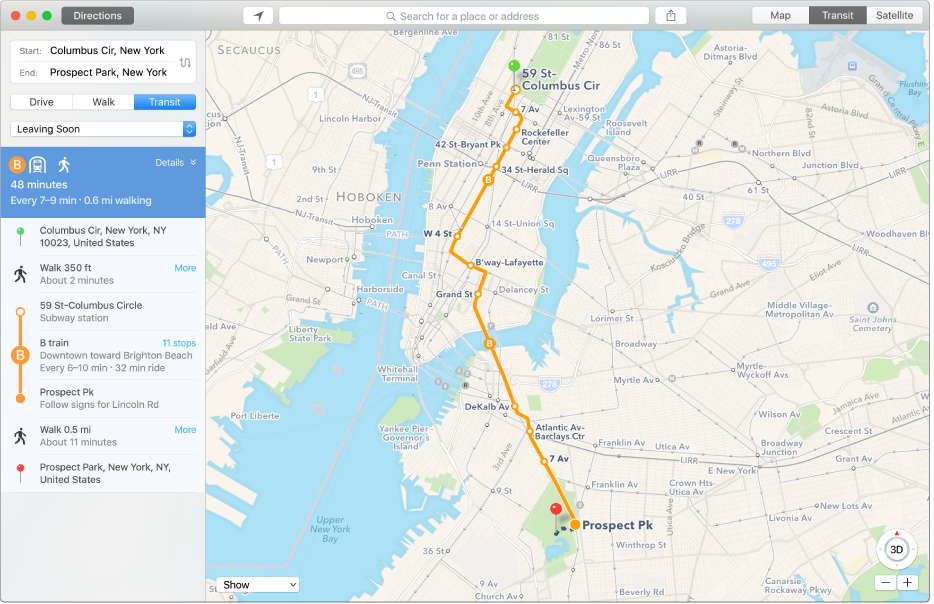Image resolution: width=934 pixels, height=604 pixels.
Task: Zoom out with the minus button
Action: pos(886,583)
